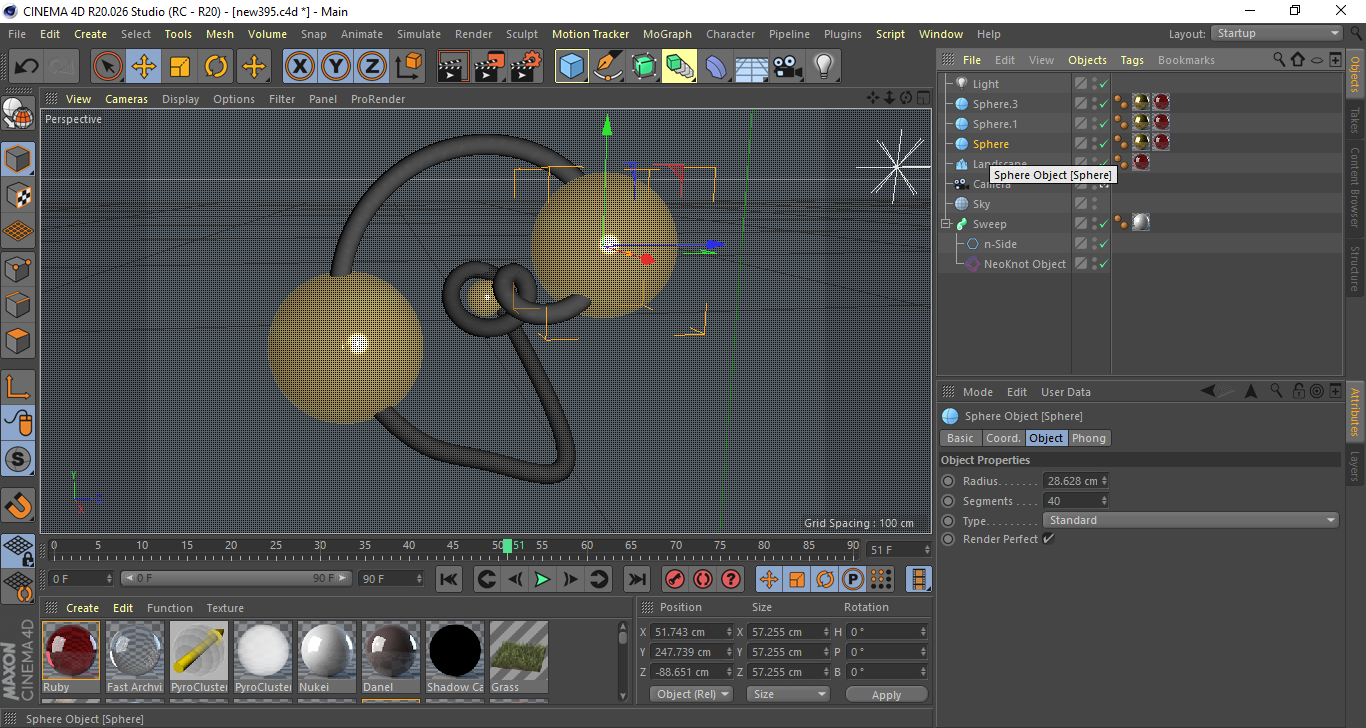Click Render View clapperboard icon
The image size is (1366, 728).
(x=454, y=67)
